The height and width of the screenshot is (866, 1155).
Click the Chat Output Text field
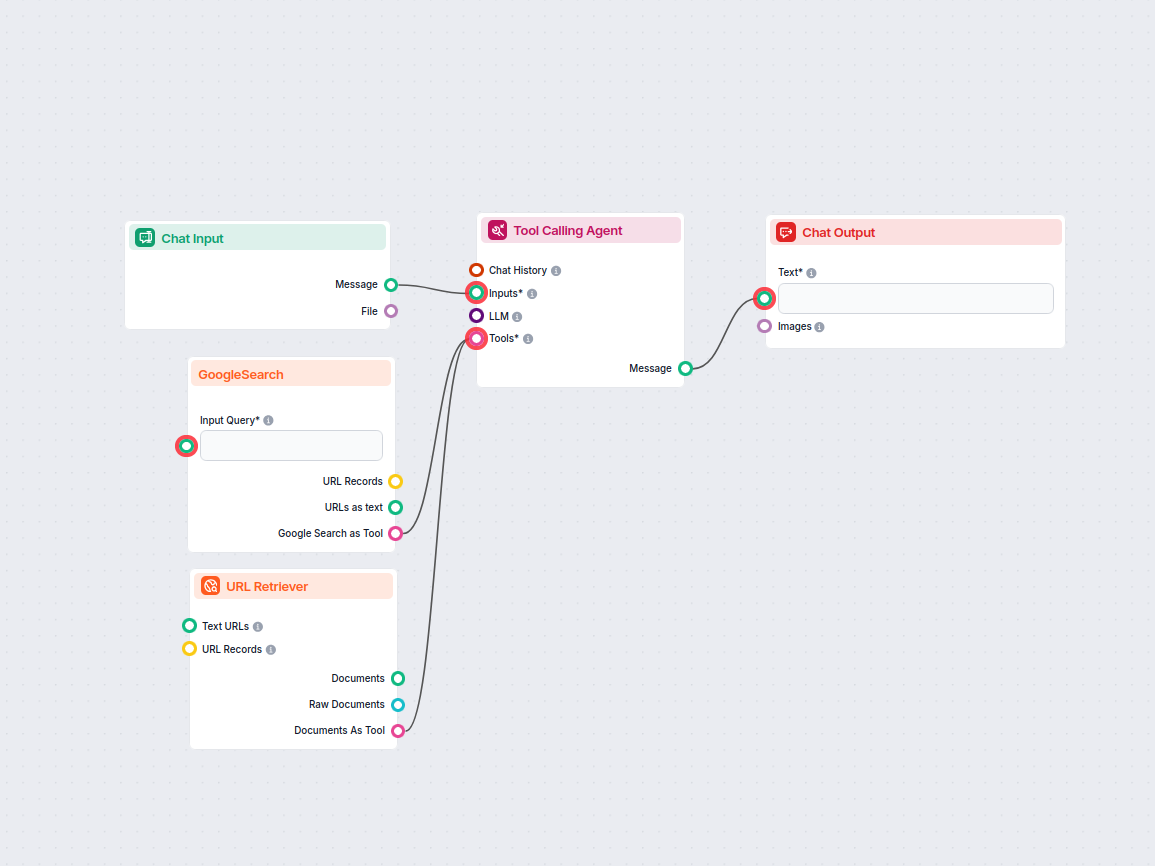coord(915,298)
